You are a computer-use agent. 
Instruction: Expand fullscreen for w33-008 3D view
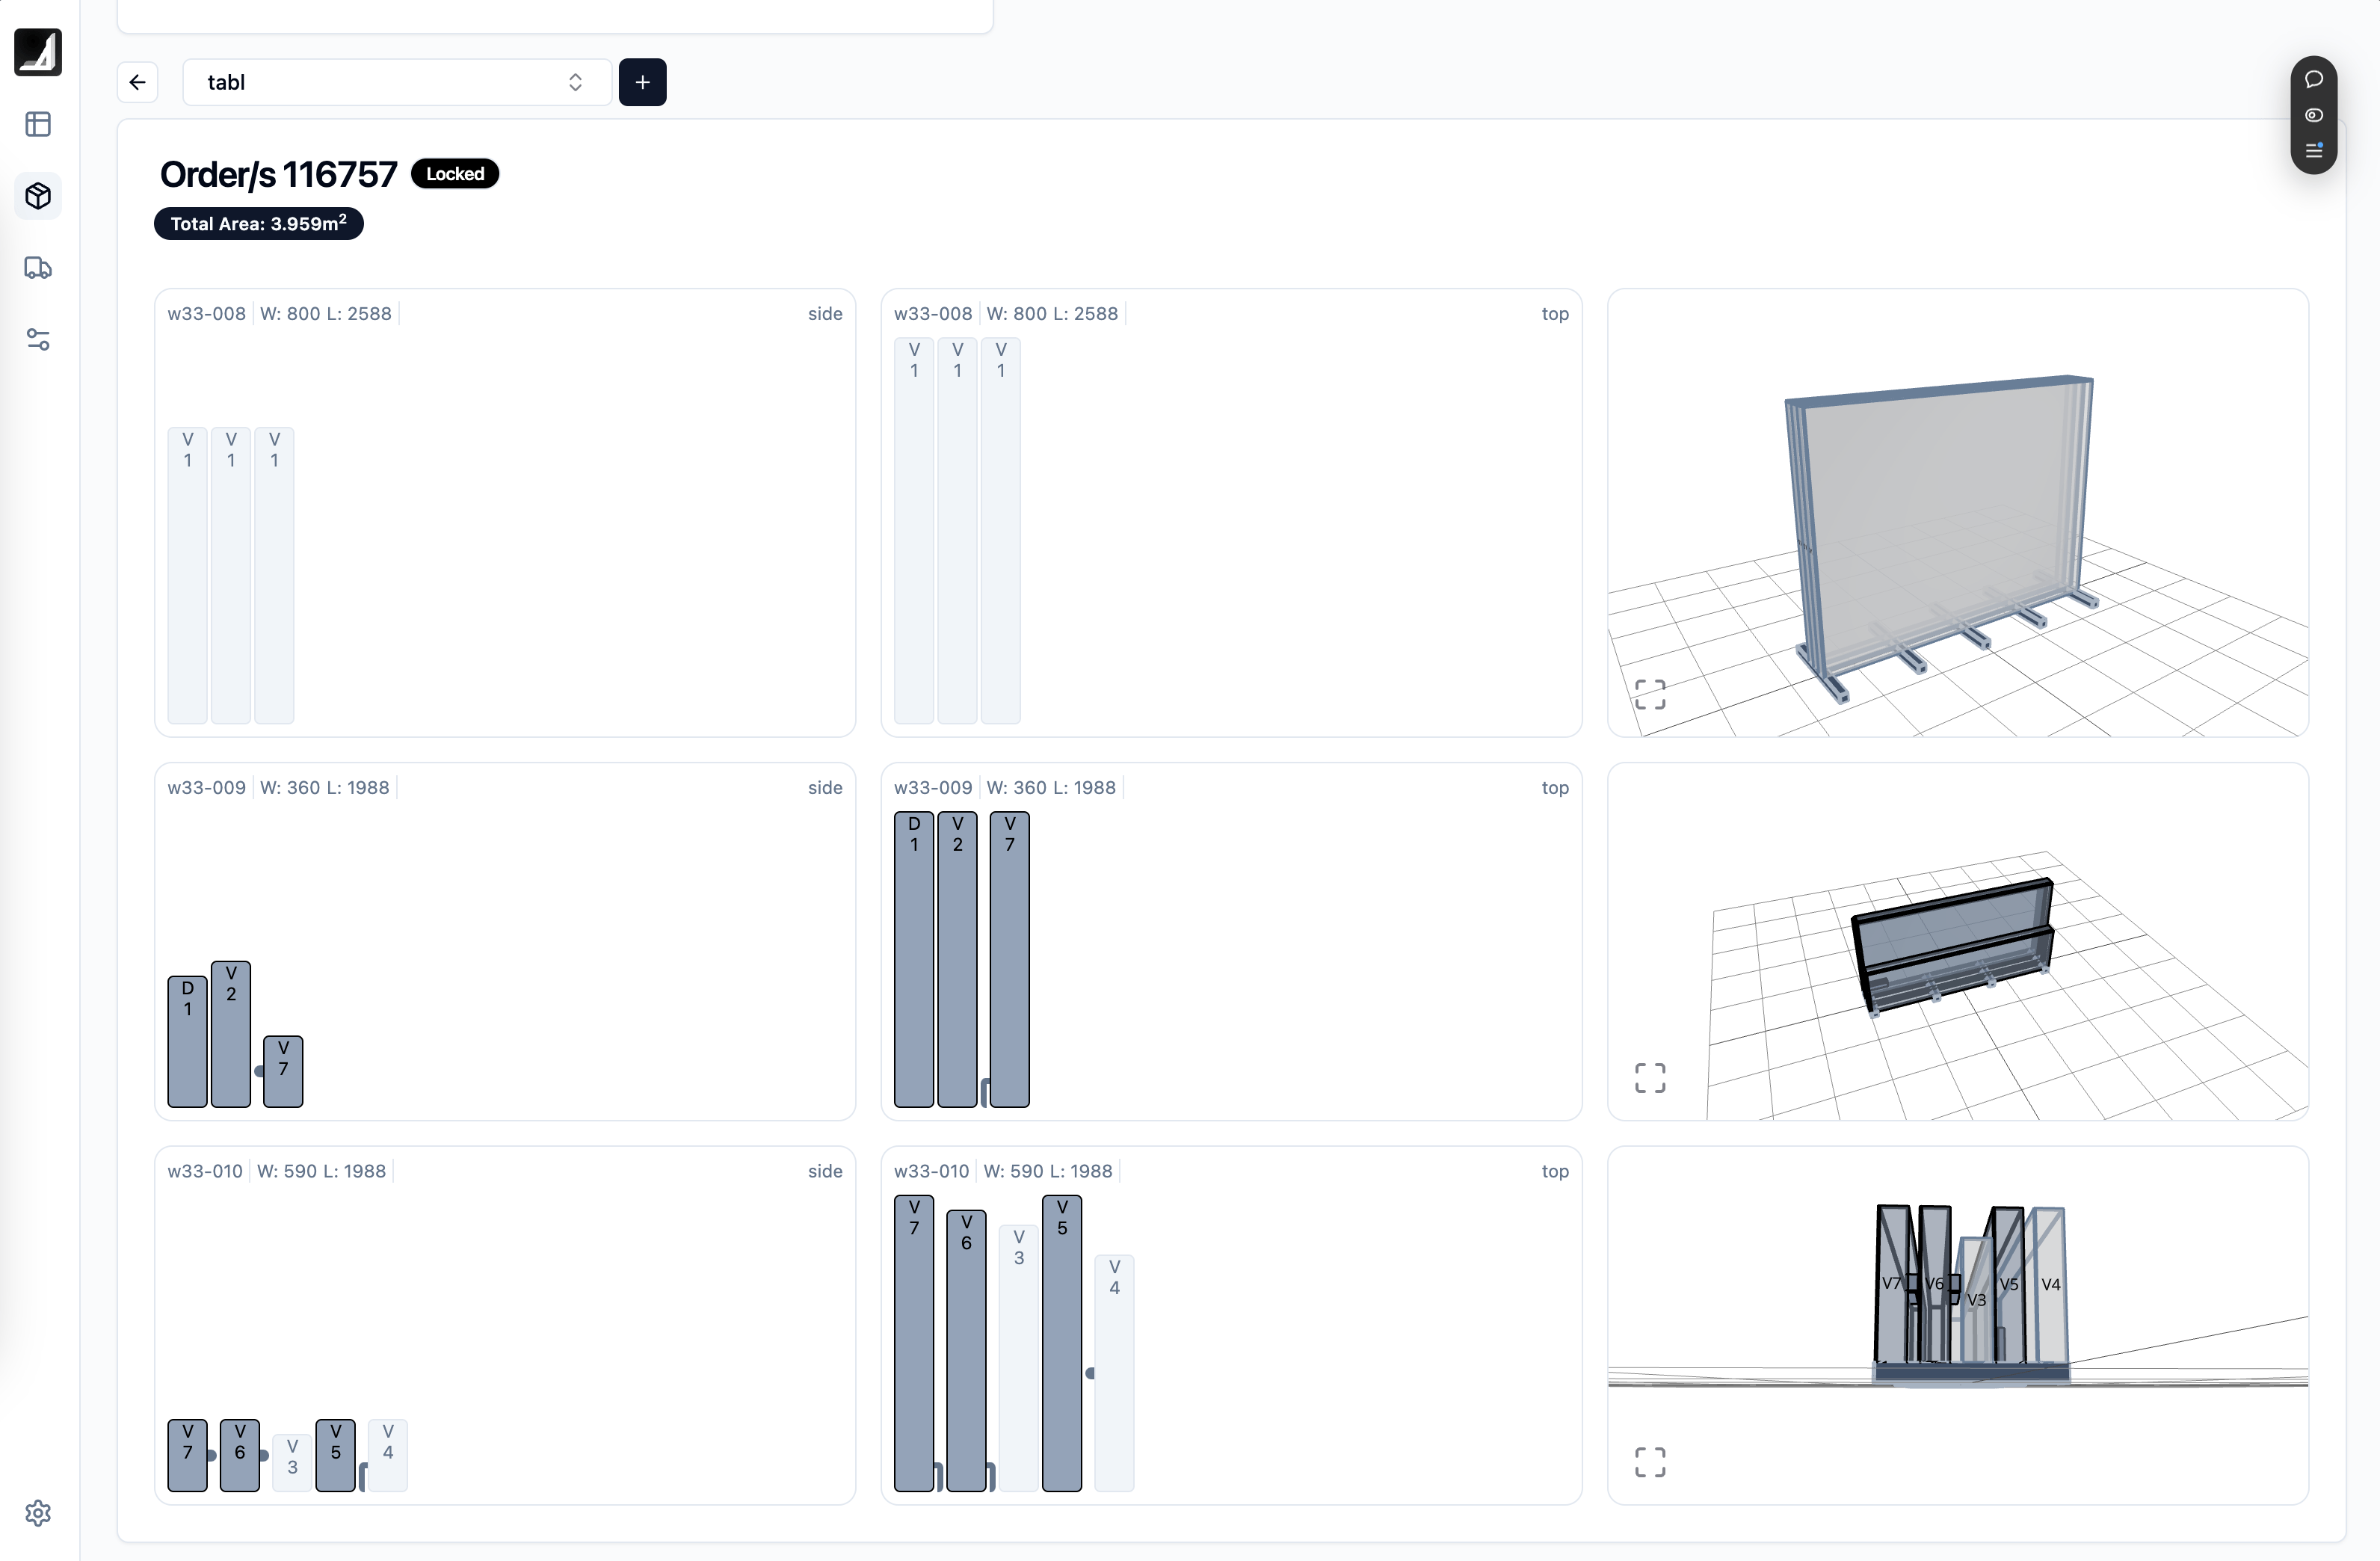click(1650, 694)
